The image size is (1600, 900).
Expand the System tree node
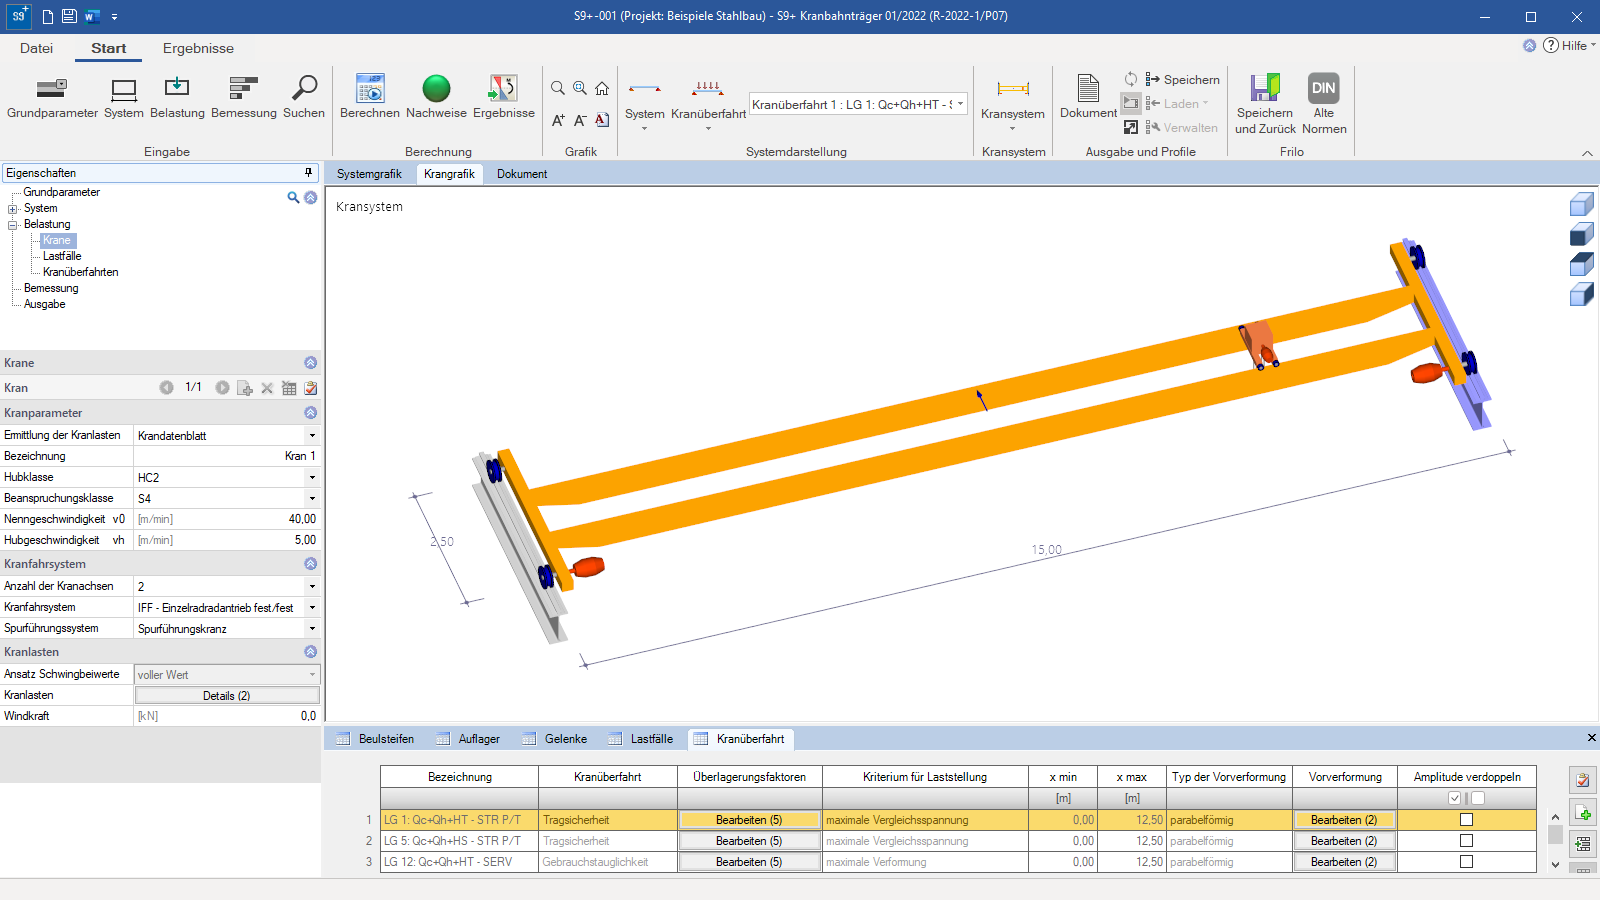[x=13, y=209]
